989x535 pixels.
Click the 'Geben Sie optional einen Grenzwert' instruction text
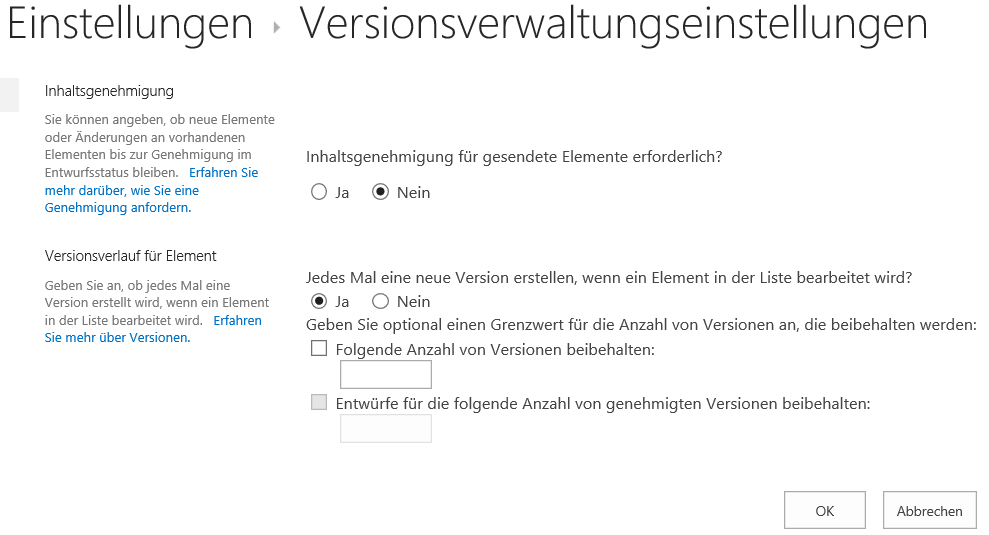641,324
